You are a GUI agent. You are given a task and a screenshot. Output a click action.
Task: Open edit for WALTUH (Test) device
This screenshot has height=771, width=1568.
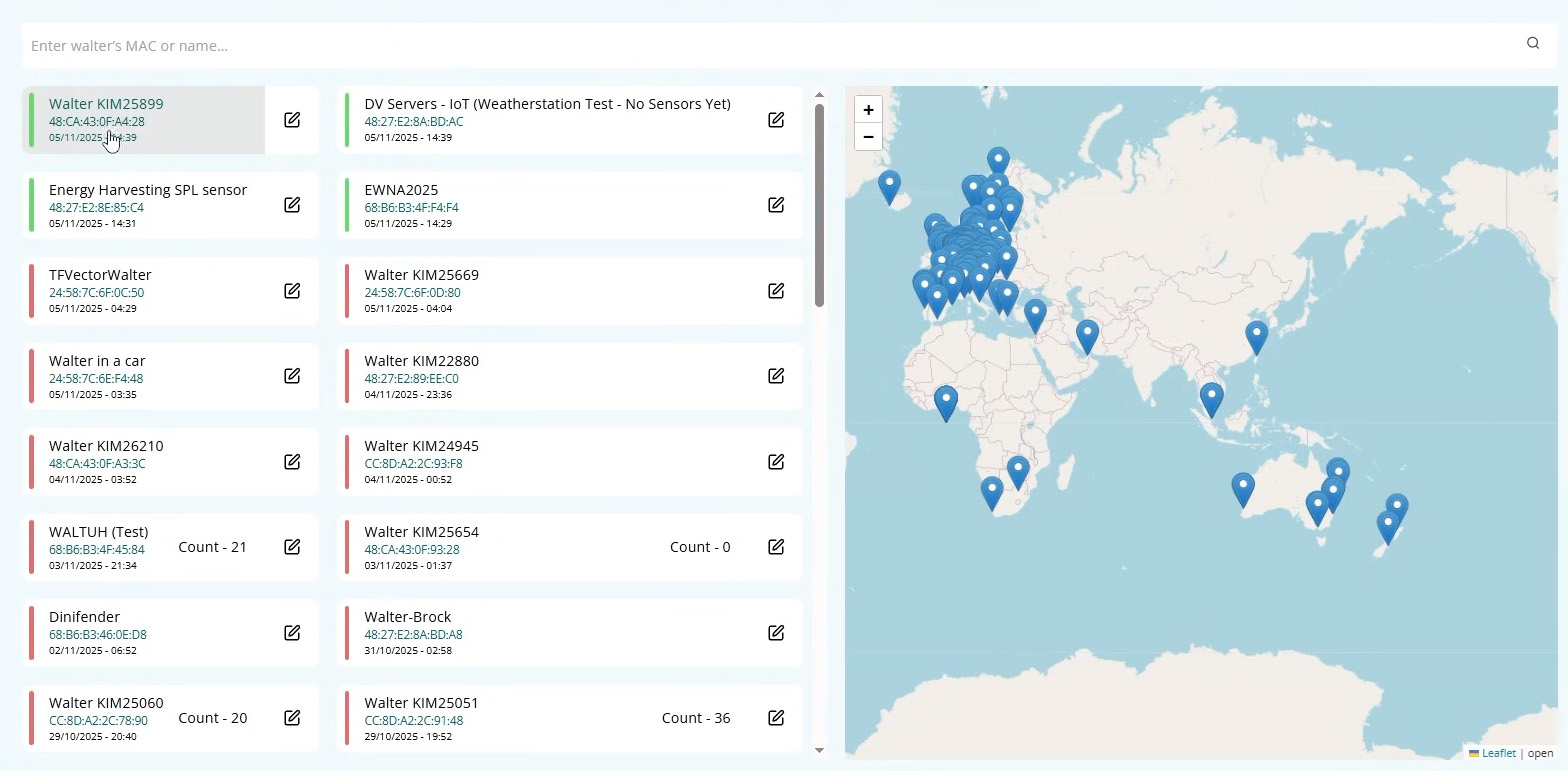tap(292, 547)
